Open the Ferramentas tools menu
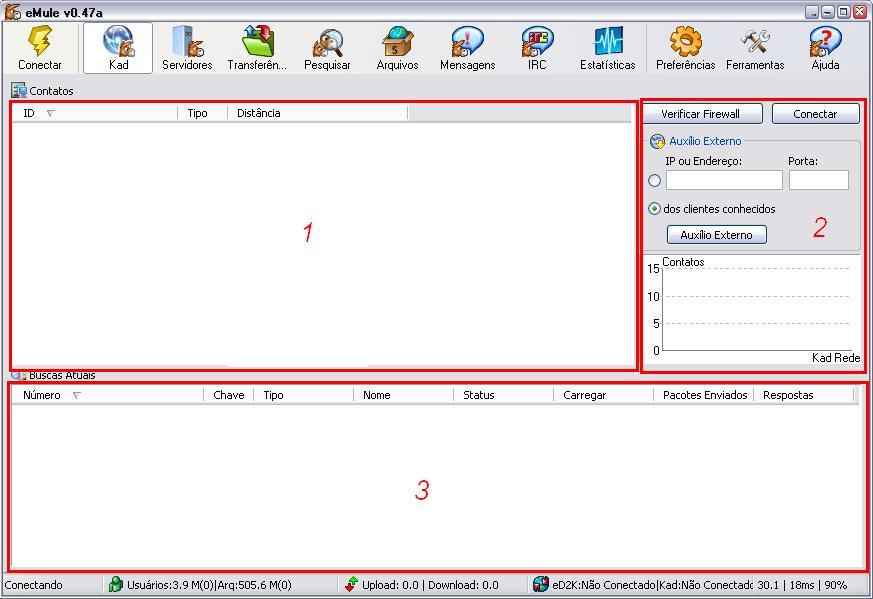Screen dimensions: 873x599 755,48
